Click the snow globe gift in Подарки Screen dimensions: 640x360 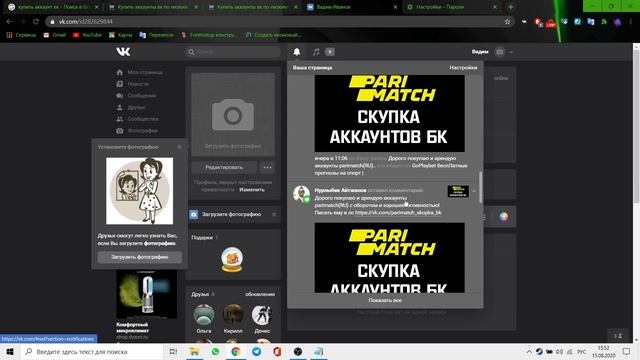(x=232, y=260)
